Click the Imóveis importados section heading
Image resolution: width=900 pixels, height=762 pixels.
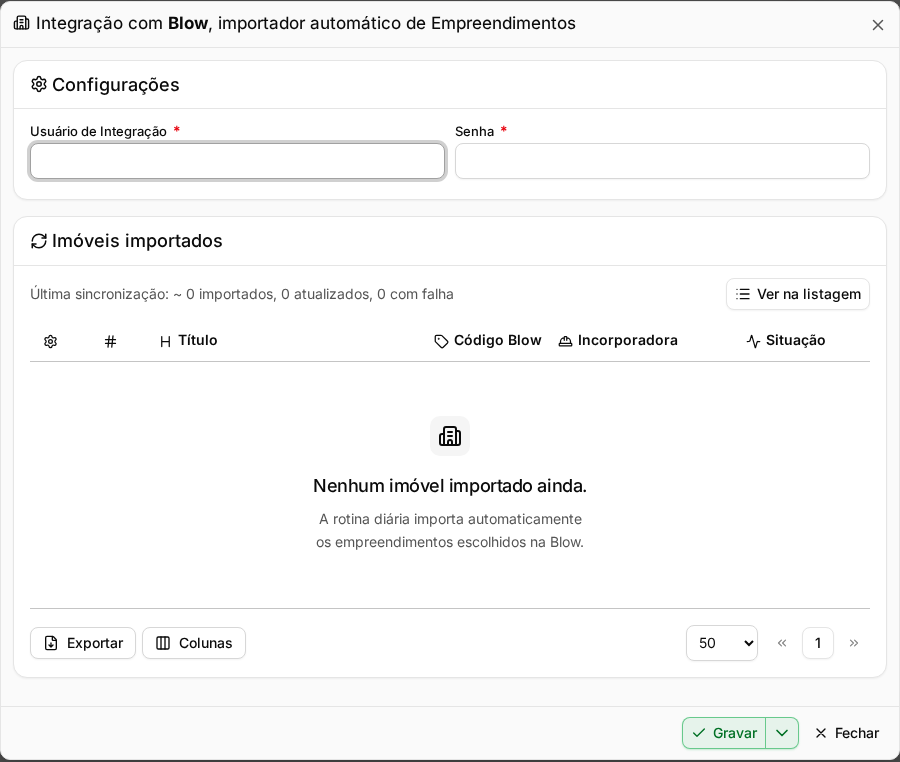(x=137, y=241)
